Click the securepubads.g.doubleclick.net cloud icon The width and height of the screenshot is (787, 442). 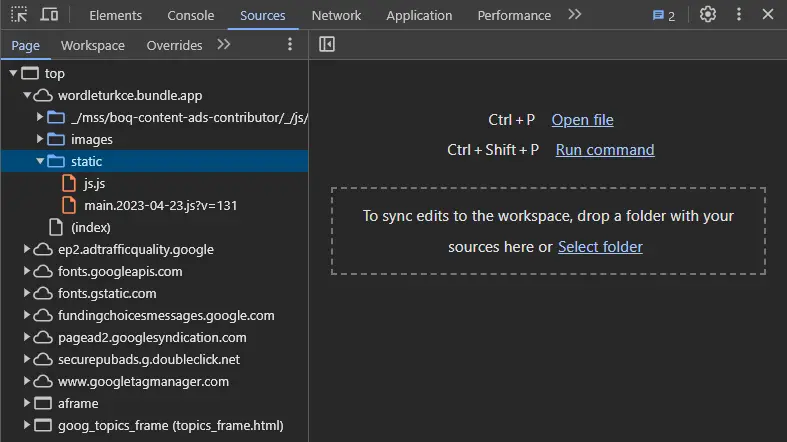coord(43,359)
